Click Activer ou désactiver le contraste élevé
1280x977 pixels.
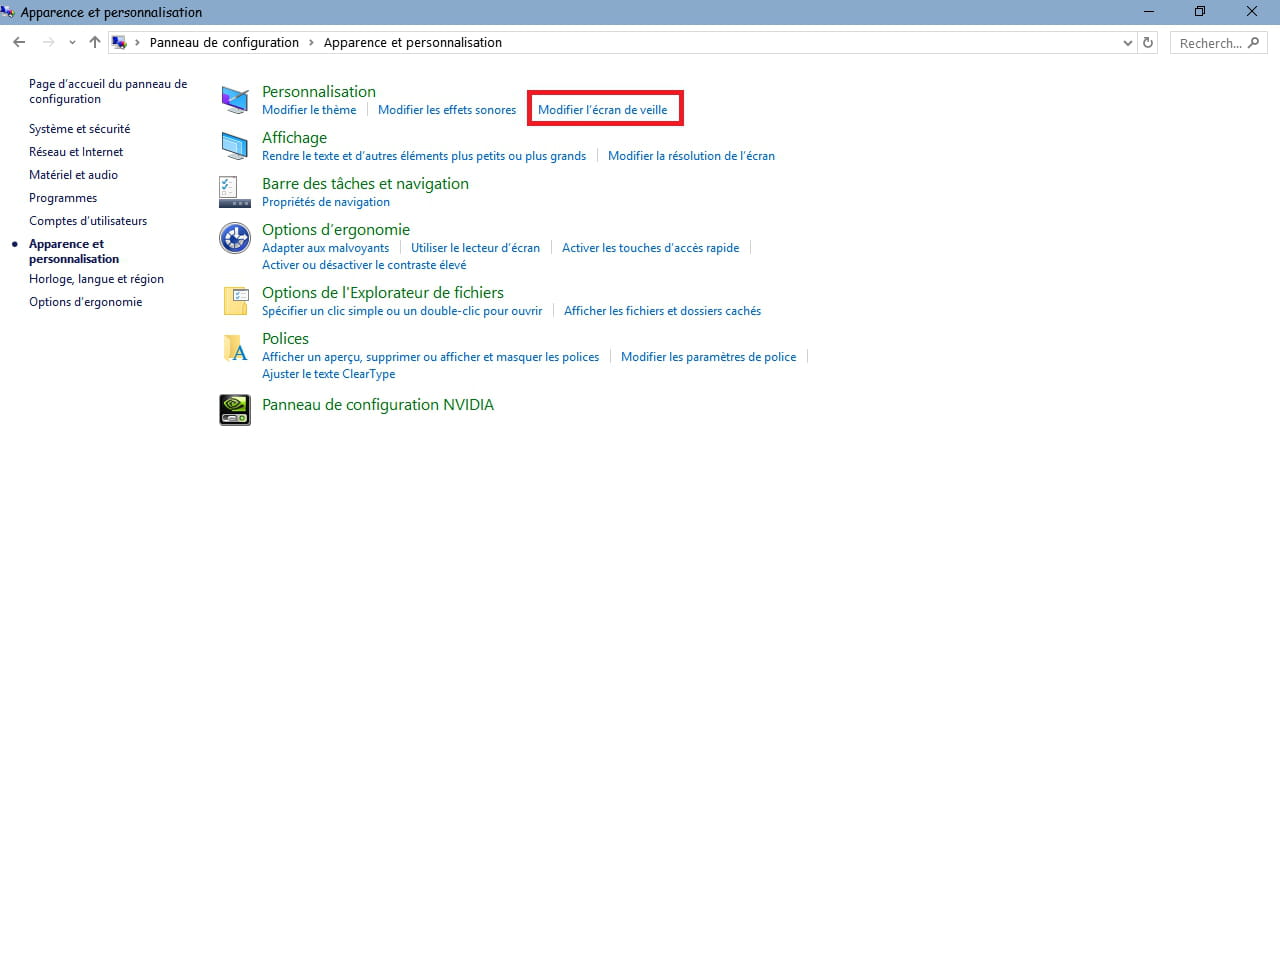(x=364, y=265)
